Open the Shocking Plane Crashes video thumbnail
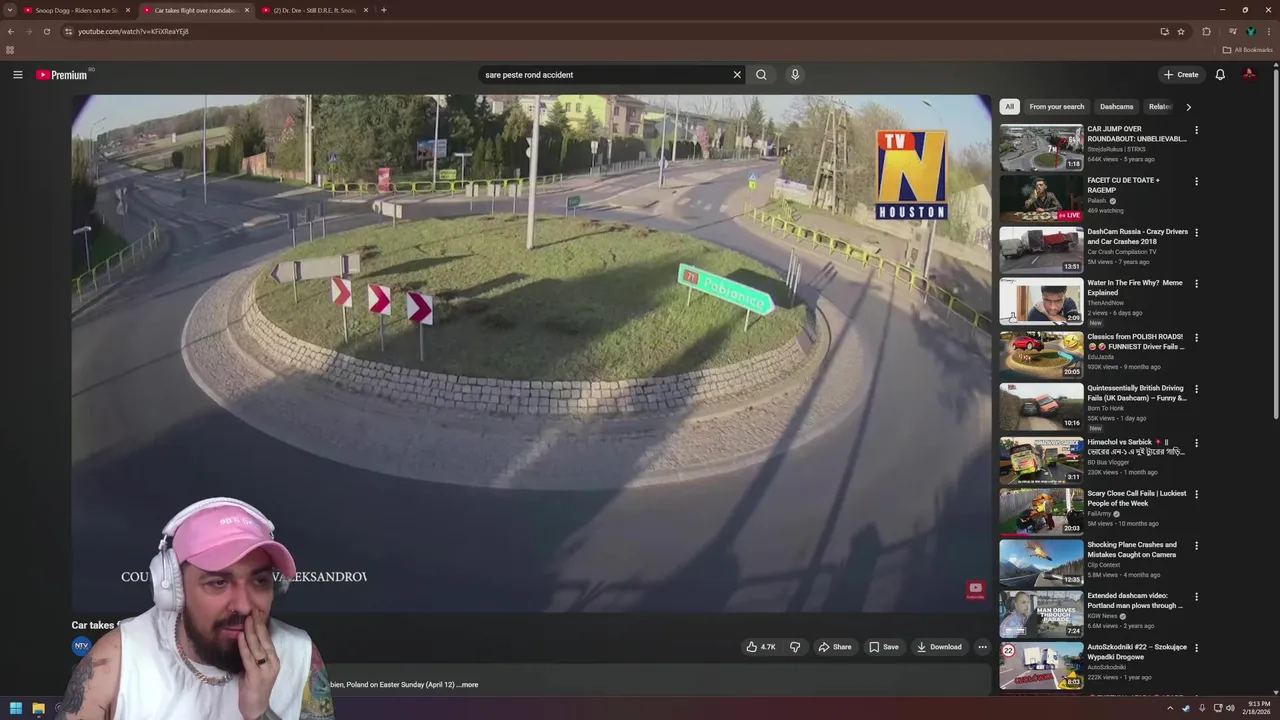1280x720 pixels. click(x=1041, y=563)
